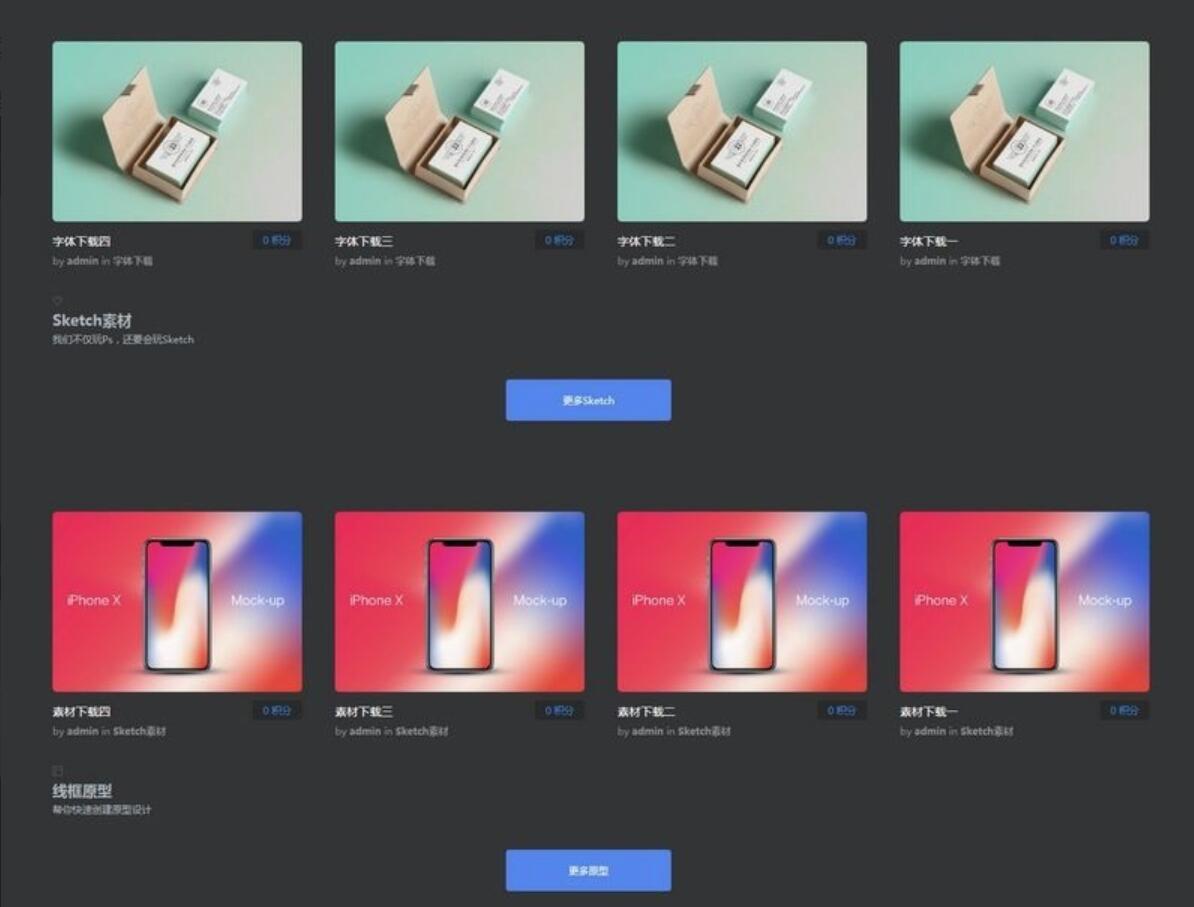Click the 0 积分 badge for 字体下载一

pos(1124,240)
